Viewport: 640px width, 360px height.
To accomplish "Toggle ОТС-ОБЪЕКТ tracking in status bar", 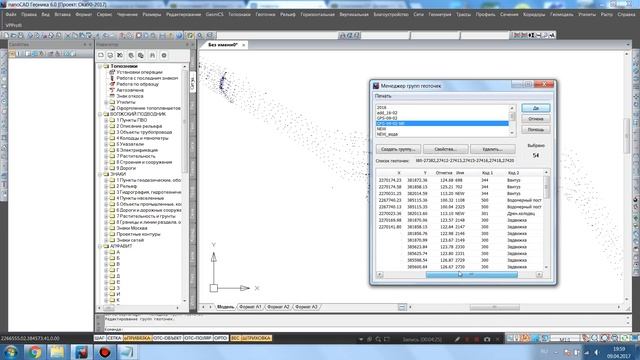I will click(x=167, y=338).
